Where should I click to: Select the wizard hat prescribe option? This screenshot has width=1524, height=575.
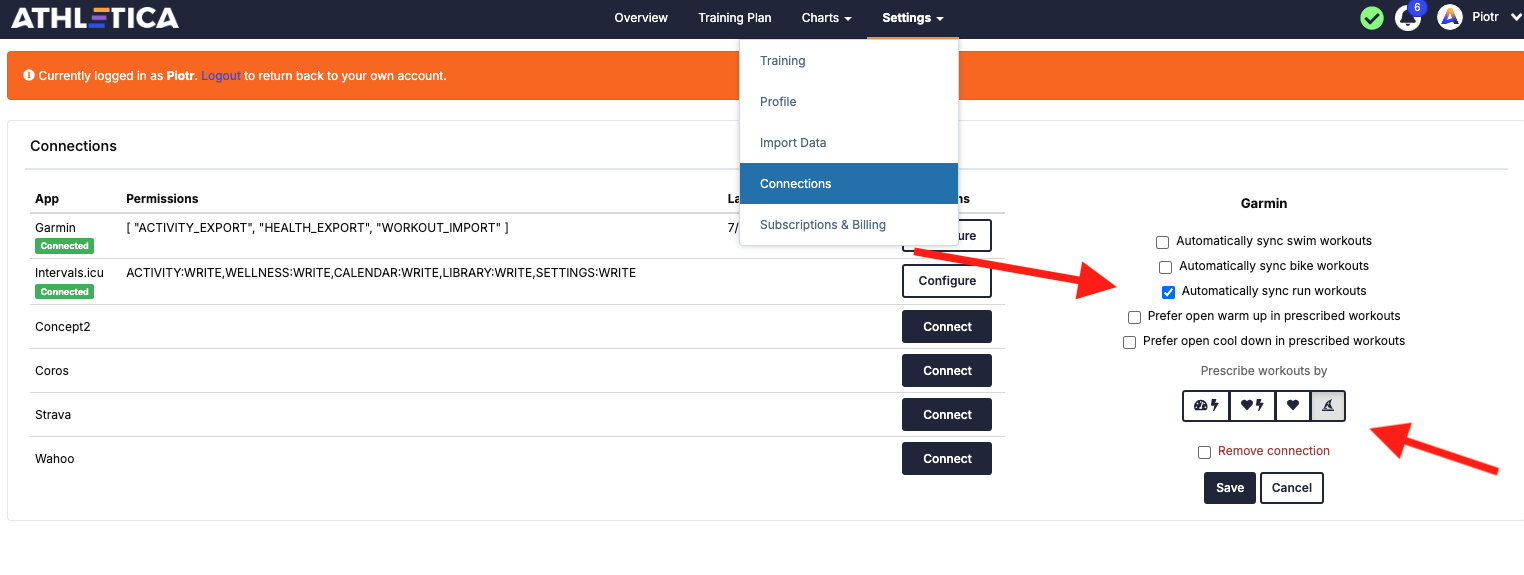1328,405
